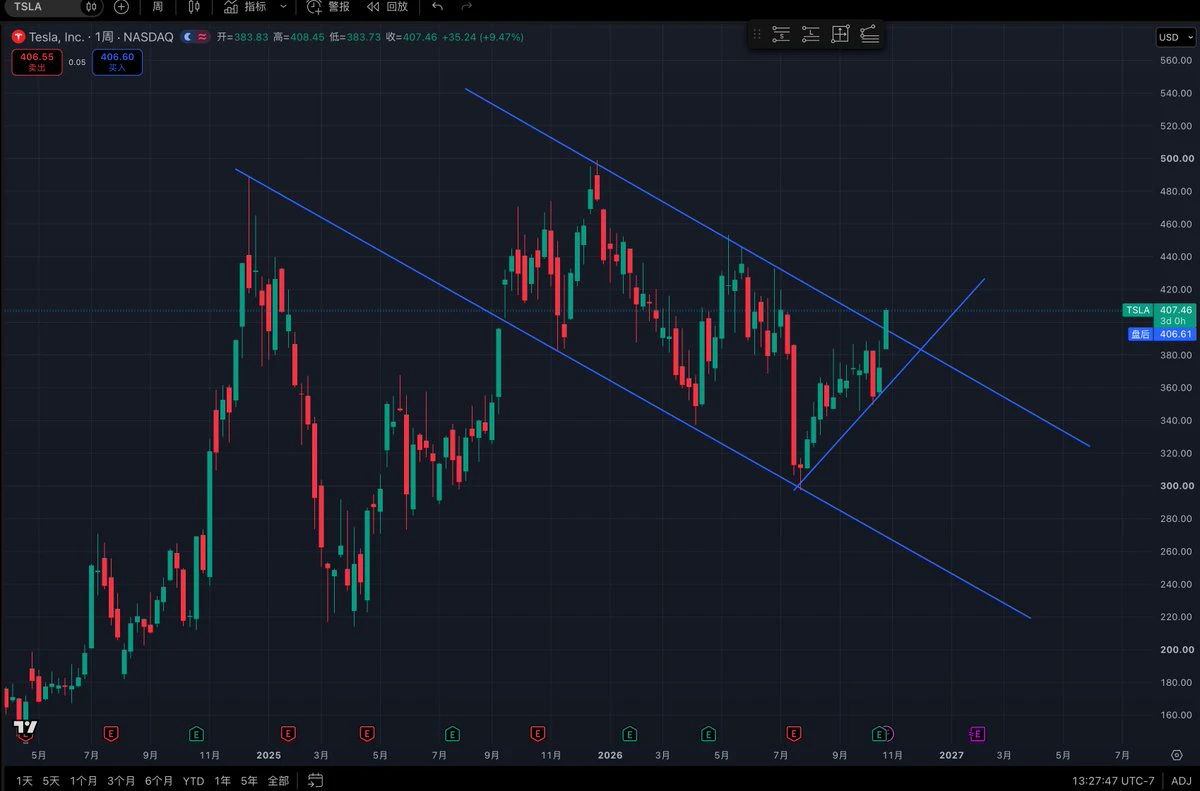Create a price alert with 警报
The image size is (1200, 791).
pos(328,6)
